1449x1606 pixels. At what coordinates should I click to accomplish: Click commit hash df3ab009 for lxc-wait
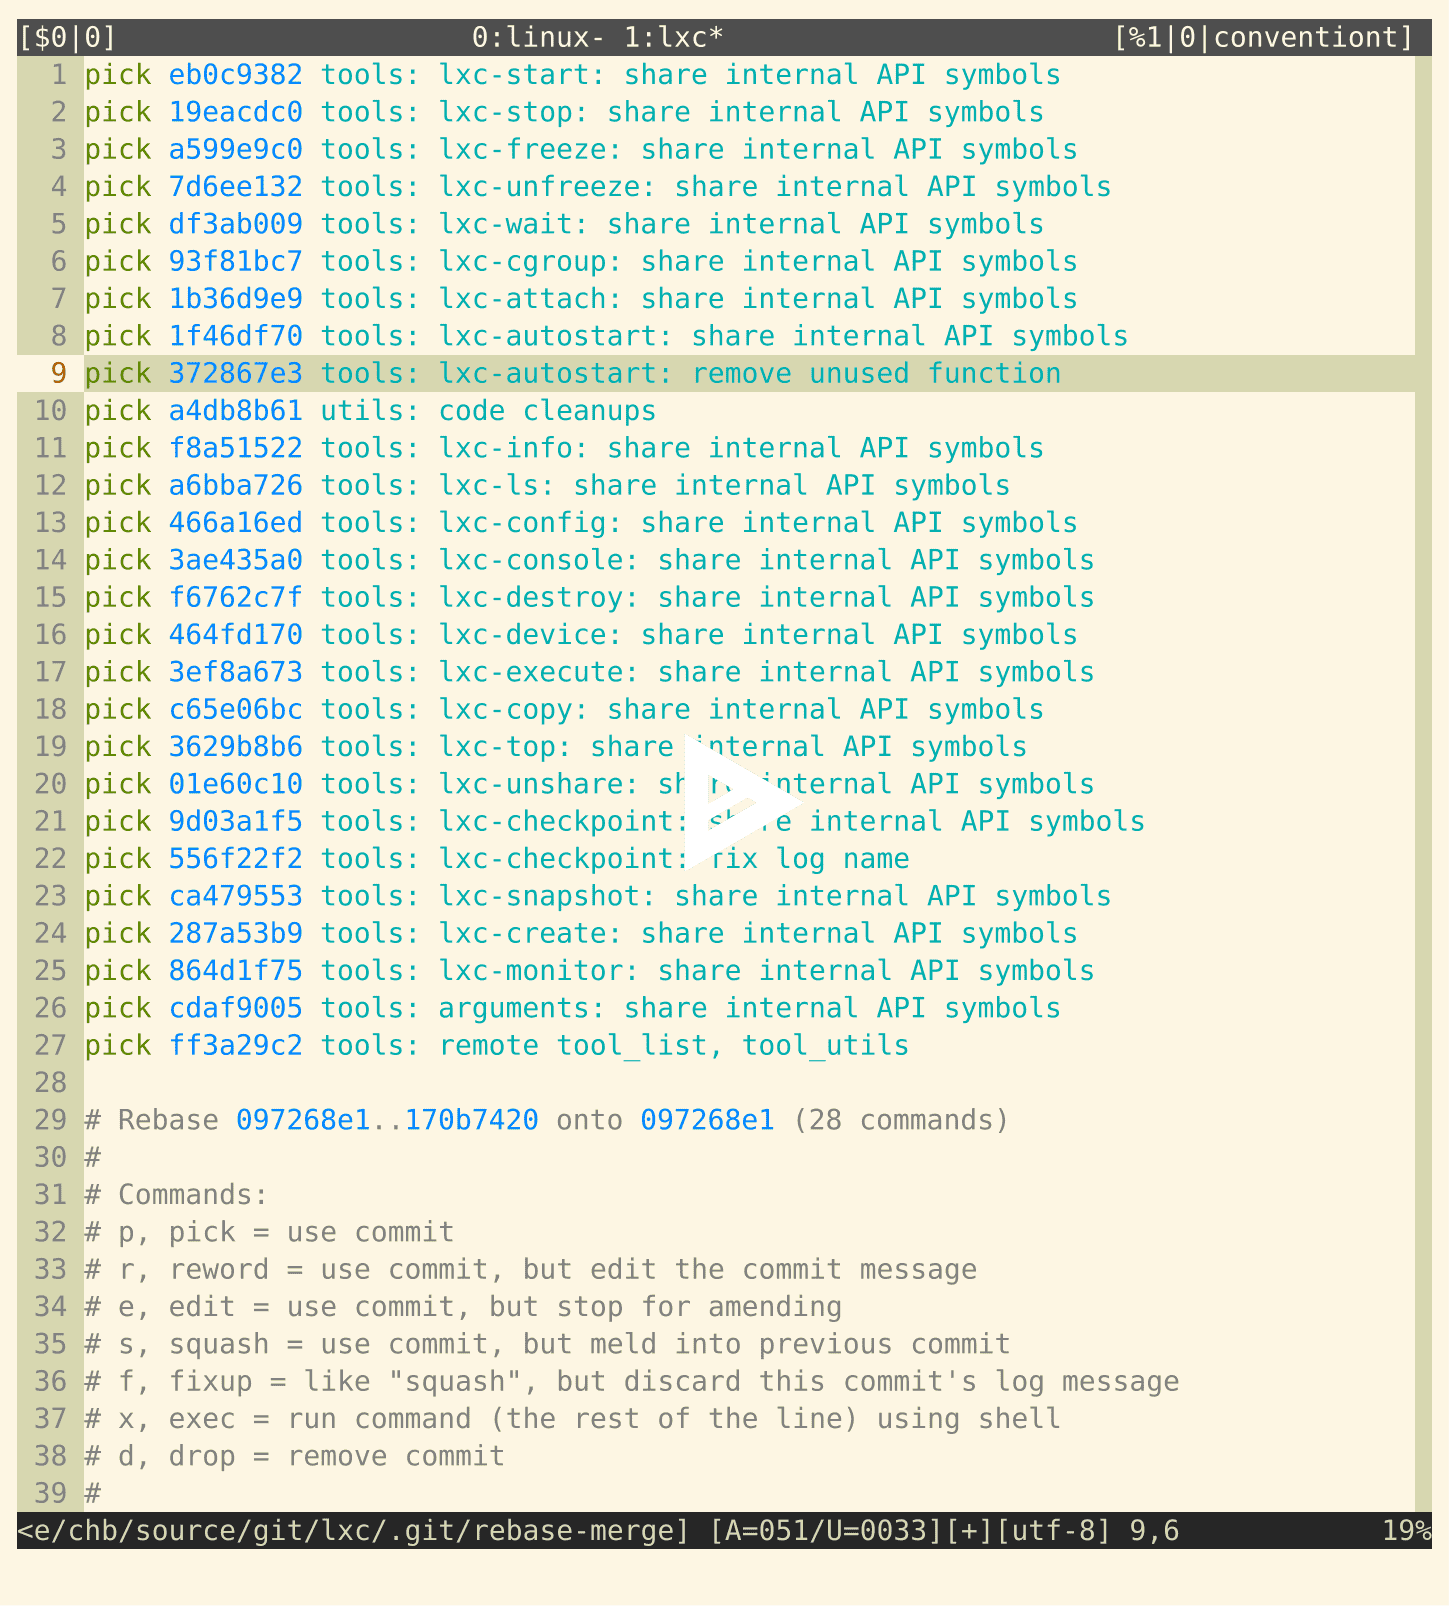tap(235, 224)
